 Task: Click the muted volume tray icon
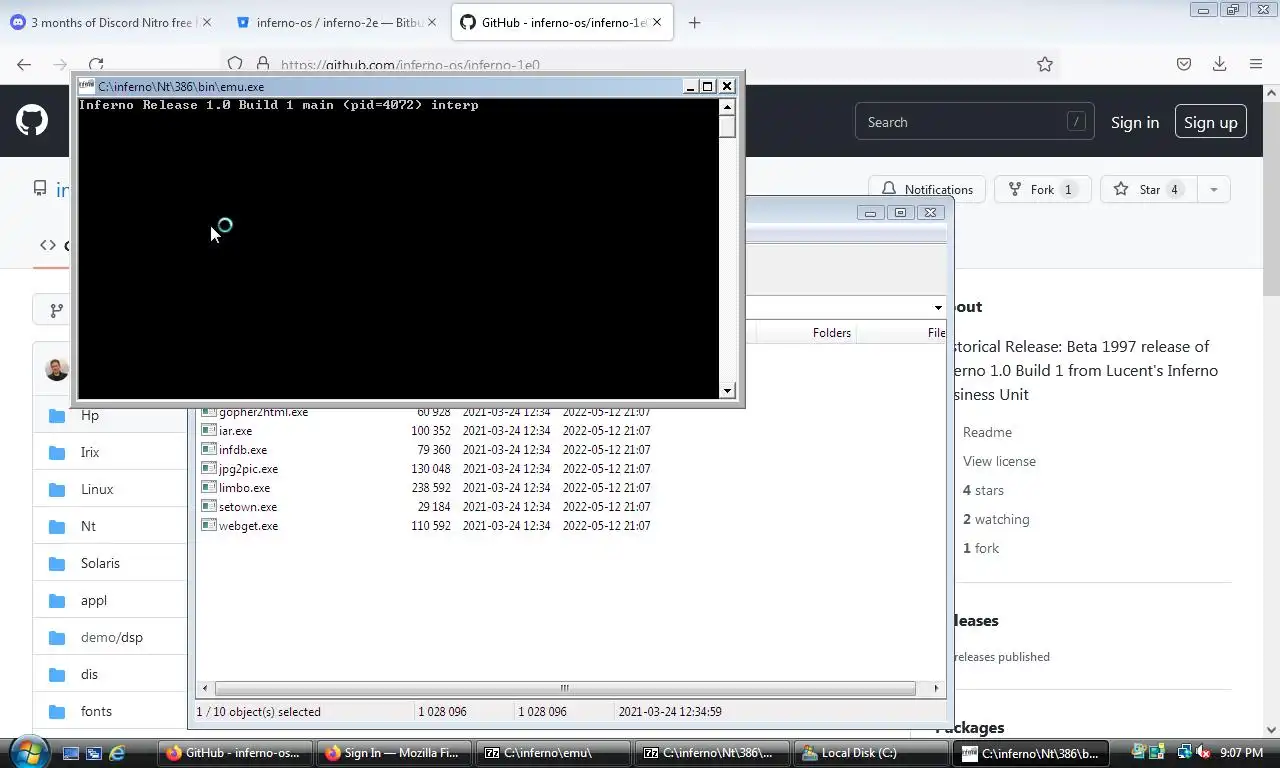1202,752
